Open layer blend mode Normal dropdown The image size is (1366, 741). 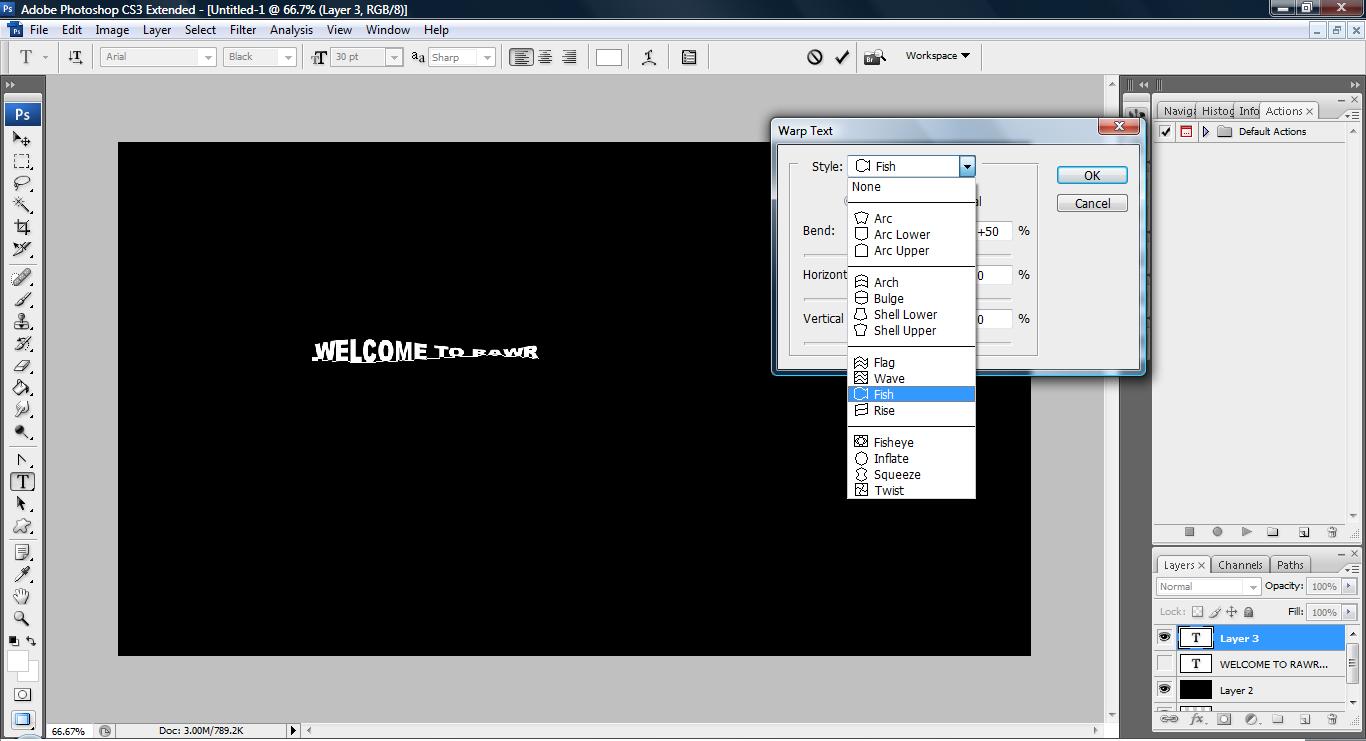tap(1208, 587)
